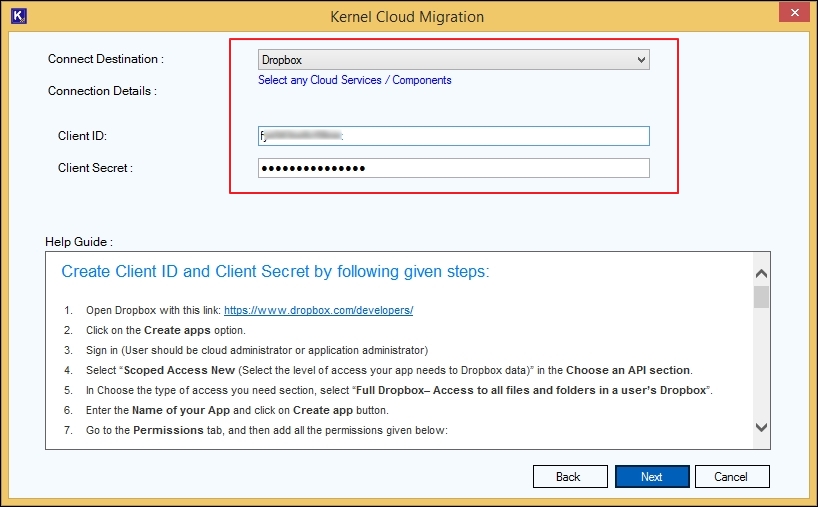818x507 pixels.
Task: Click the Cancel button
Action: click(732, 477)
